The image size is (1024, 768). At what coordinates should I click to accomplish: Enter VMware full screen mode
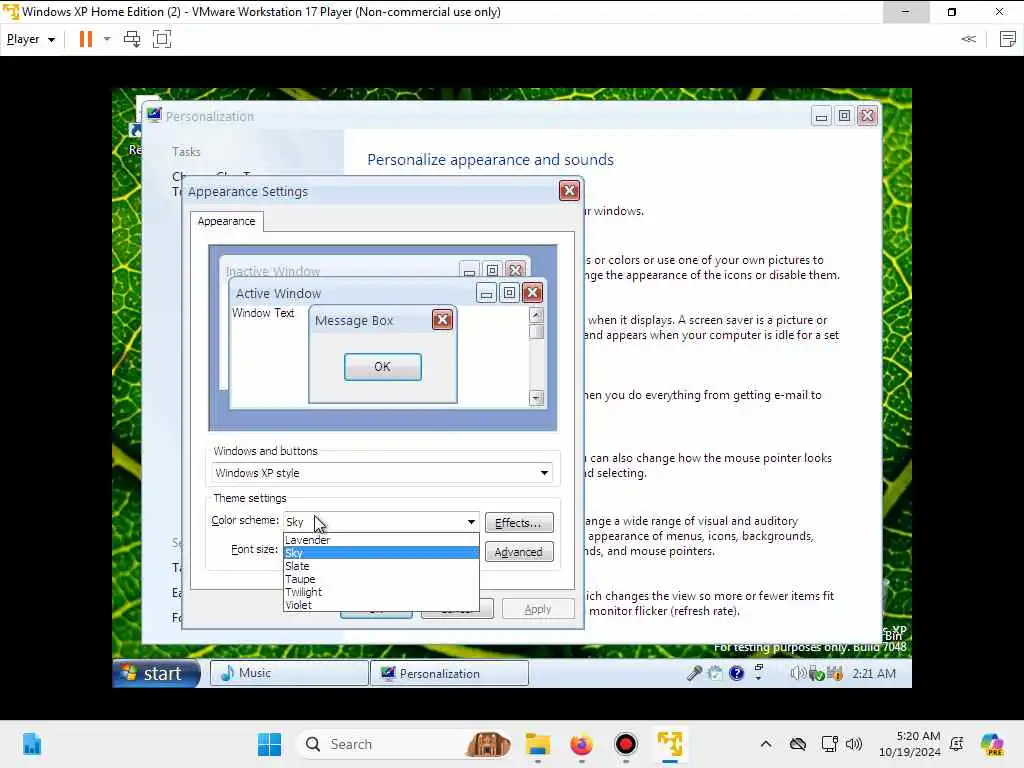161,39
